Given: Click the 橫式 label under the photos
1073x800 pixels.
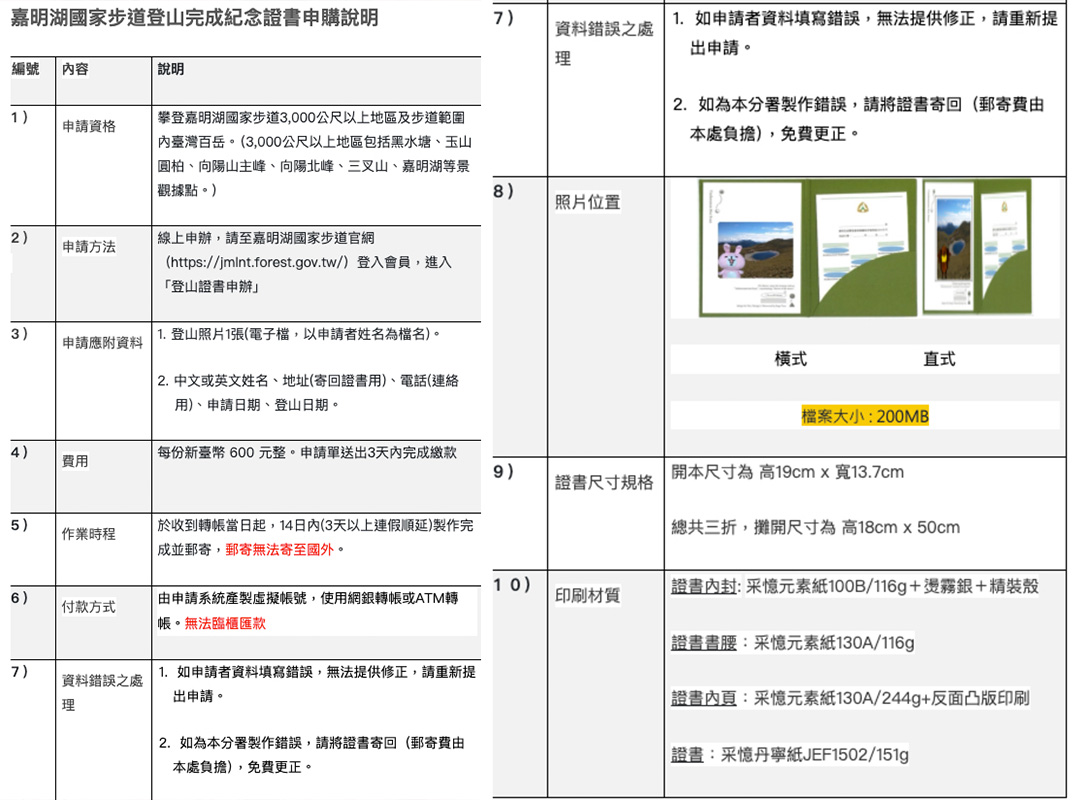Looking at the screenshot, I should 790,359.
